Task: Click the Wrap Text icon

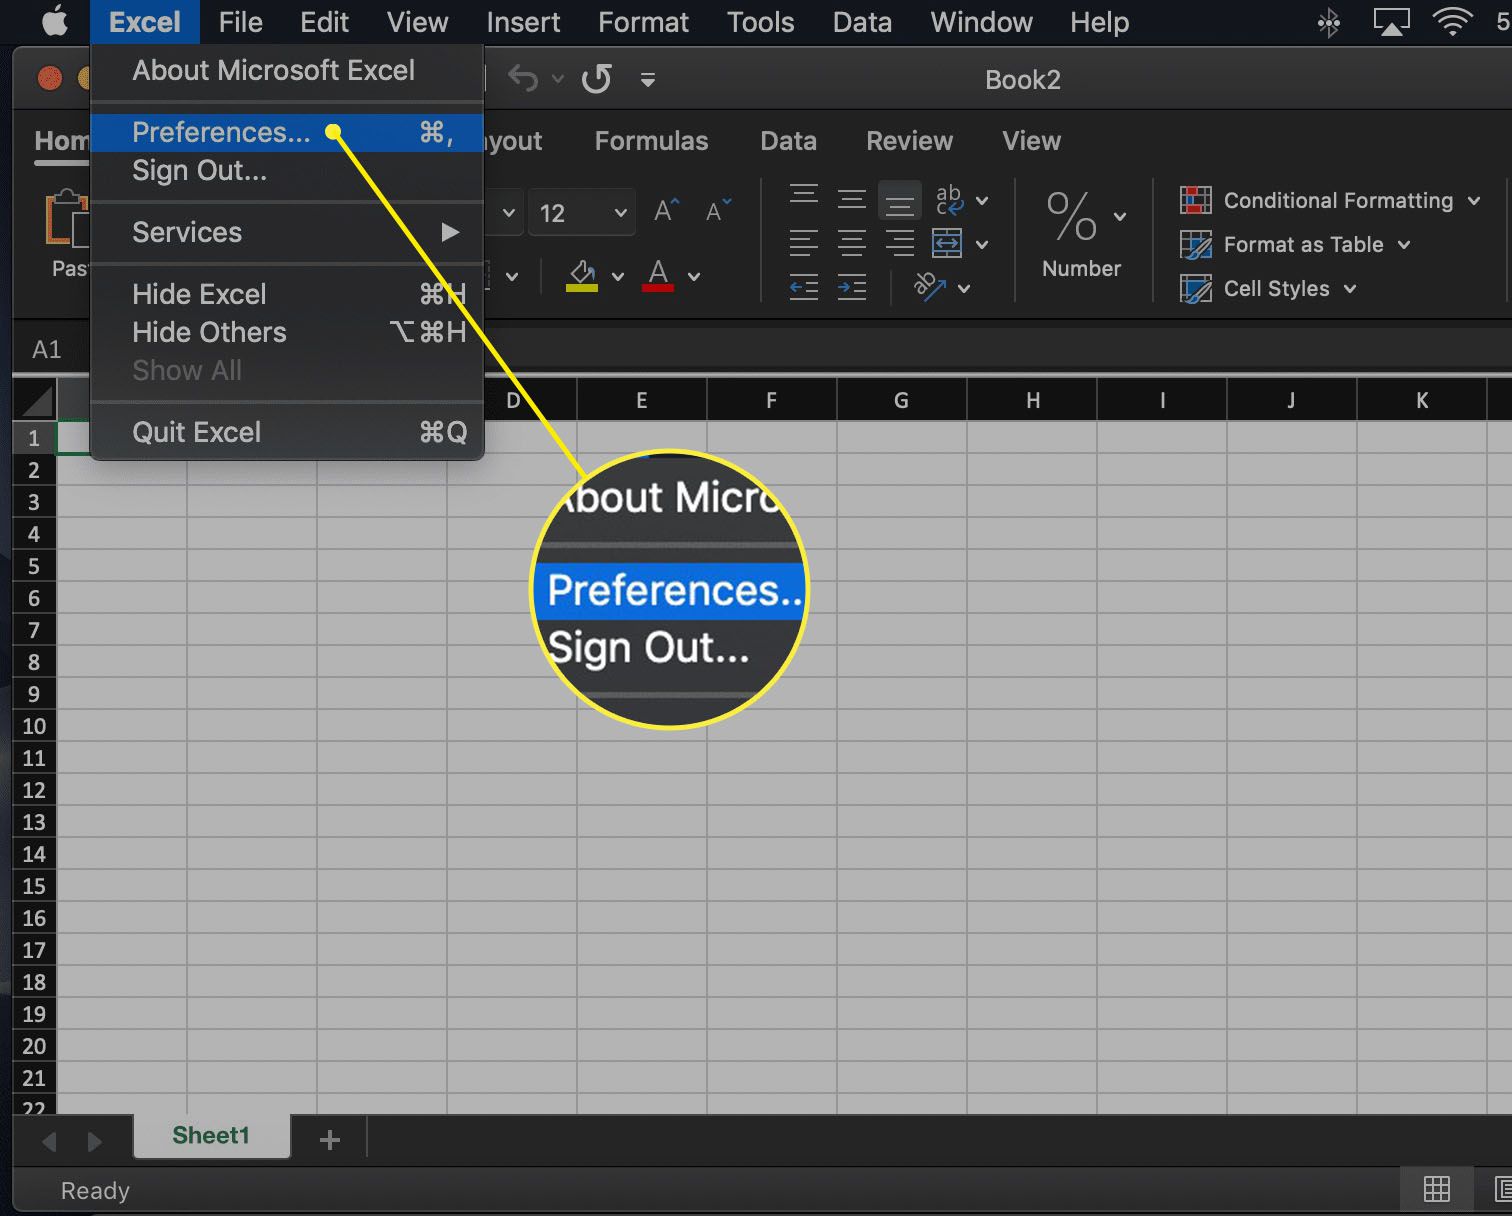Action: tap(949, 200)
